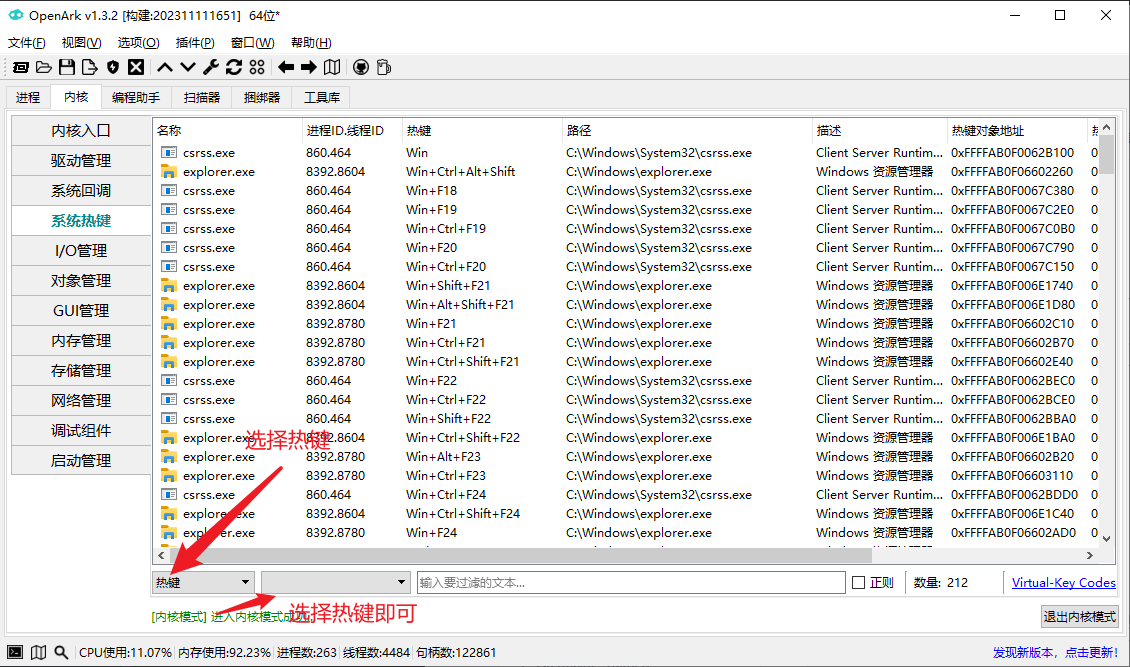The image size is (1130, 667).
Task: Click the filter text input field
Action: point(630,583)
